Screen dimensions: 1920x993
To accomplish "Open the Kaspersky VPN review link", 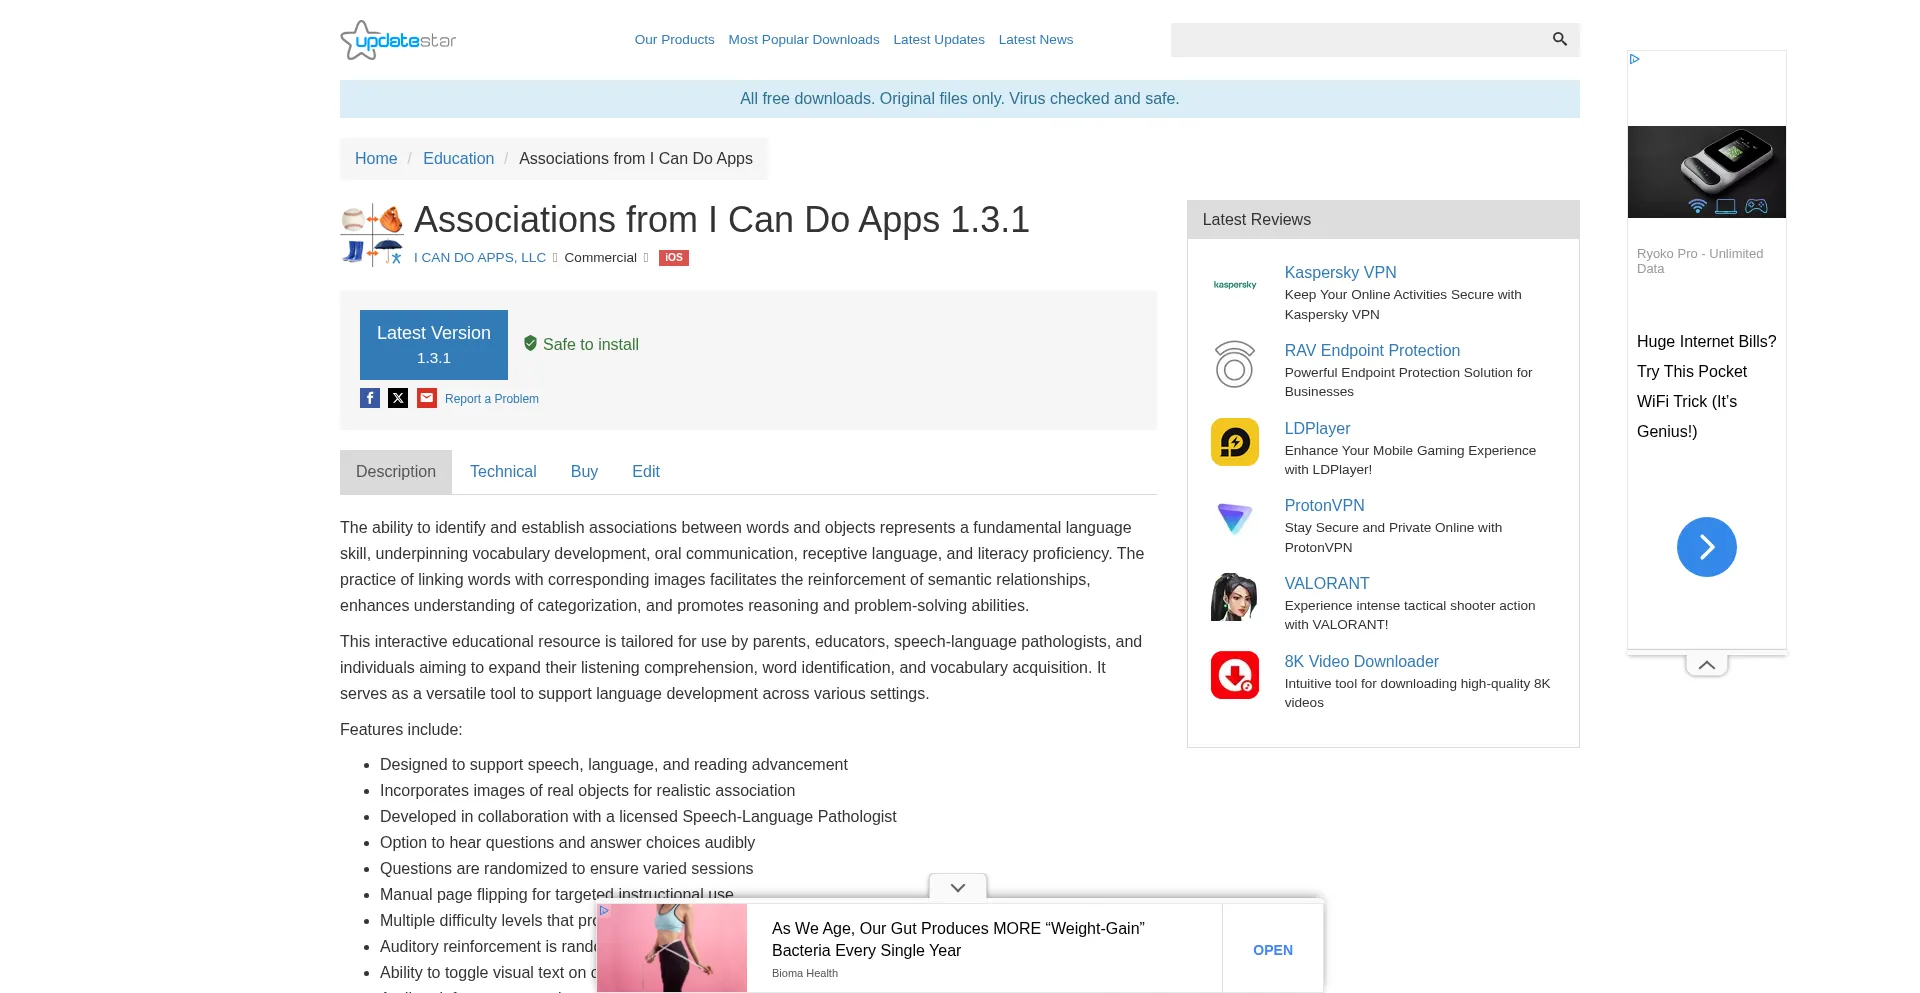I will 1340,272.
